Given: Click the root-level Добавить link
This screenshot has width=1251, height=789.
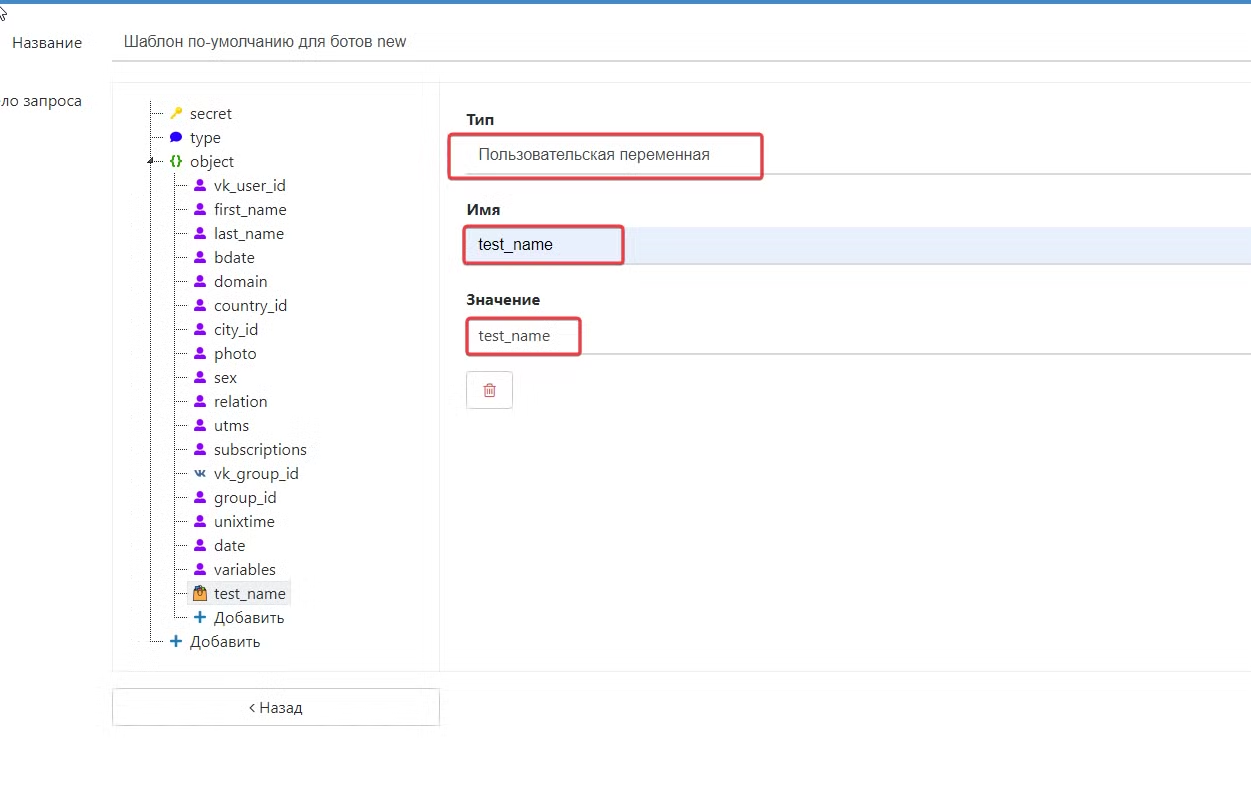Looking at the screenshot, I should pyautogui.click(x=225, y=642).
